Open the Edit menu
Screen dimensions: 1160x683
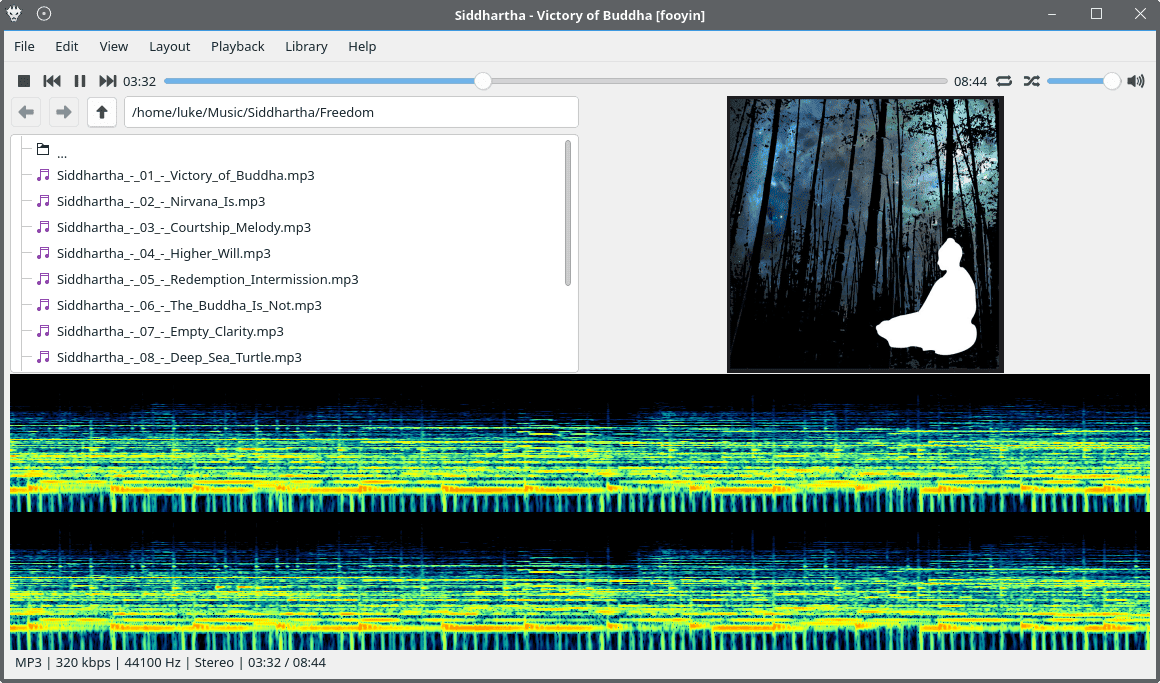(x=67, y=46)
